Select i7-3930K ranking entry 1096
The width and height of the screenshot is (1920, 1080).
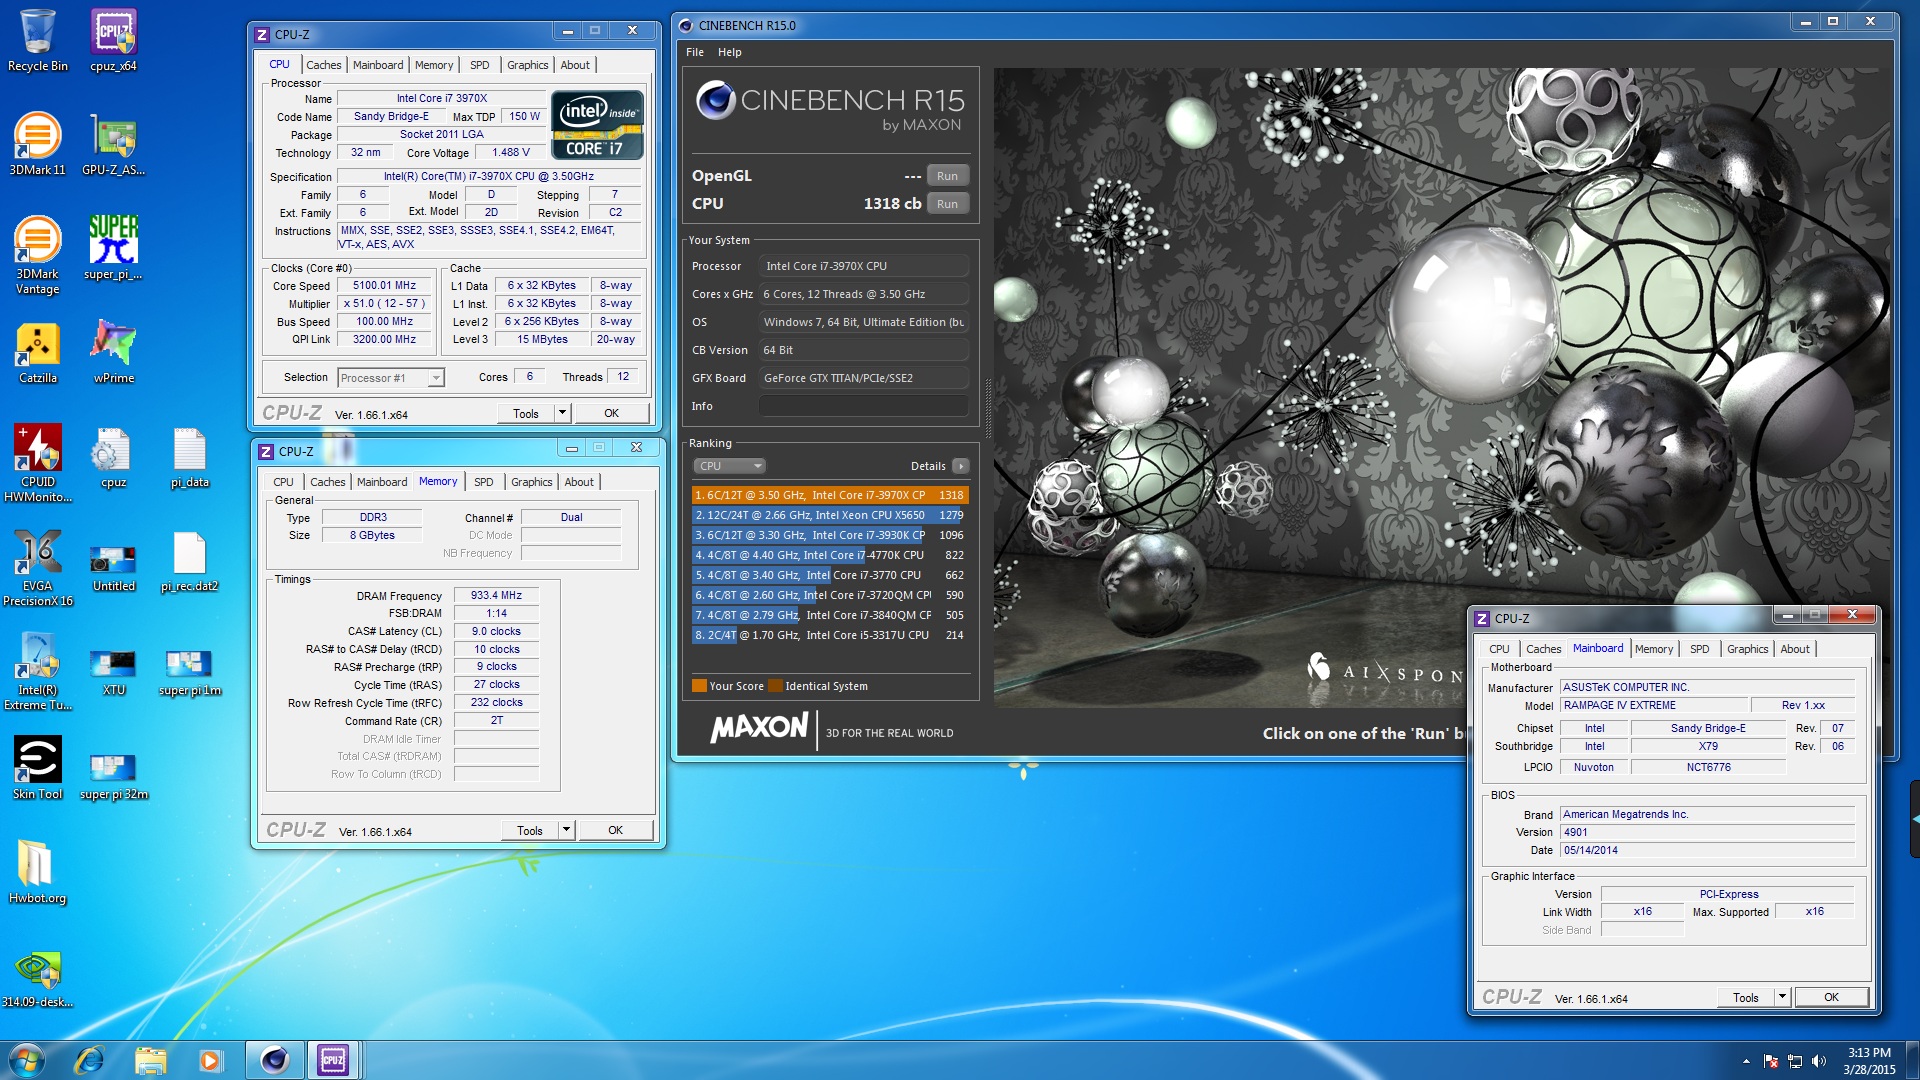pos(829,535)
